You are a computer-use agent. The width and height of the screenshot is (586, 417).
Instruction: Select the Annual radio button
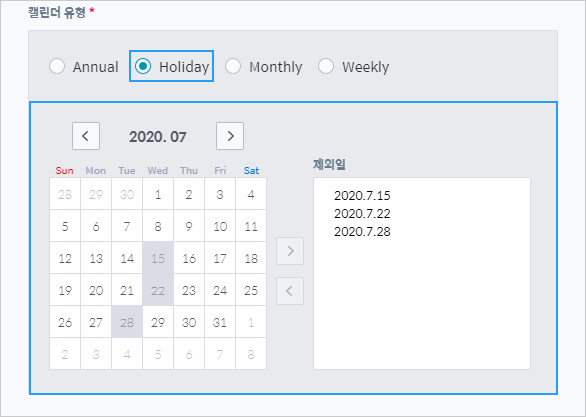[x=57, y=67]
